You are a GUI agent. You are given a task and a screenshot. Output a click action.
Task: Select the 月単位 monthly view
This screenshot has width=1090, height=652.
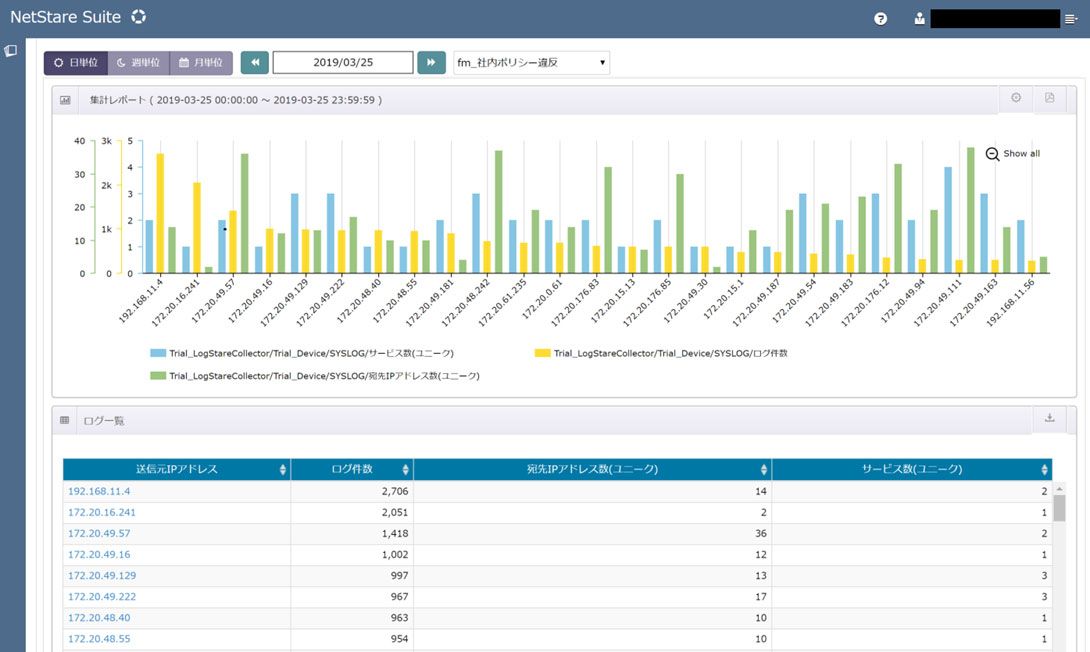[x=201, y=63]
